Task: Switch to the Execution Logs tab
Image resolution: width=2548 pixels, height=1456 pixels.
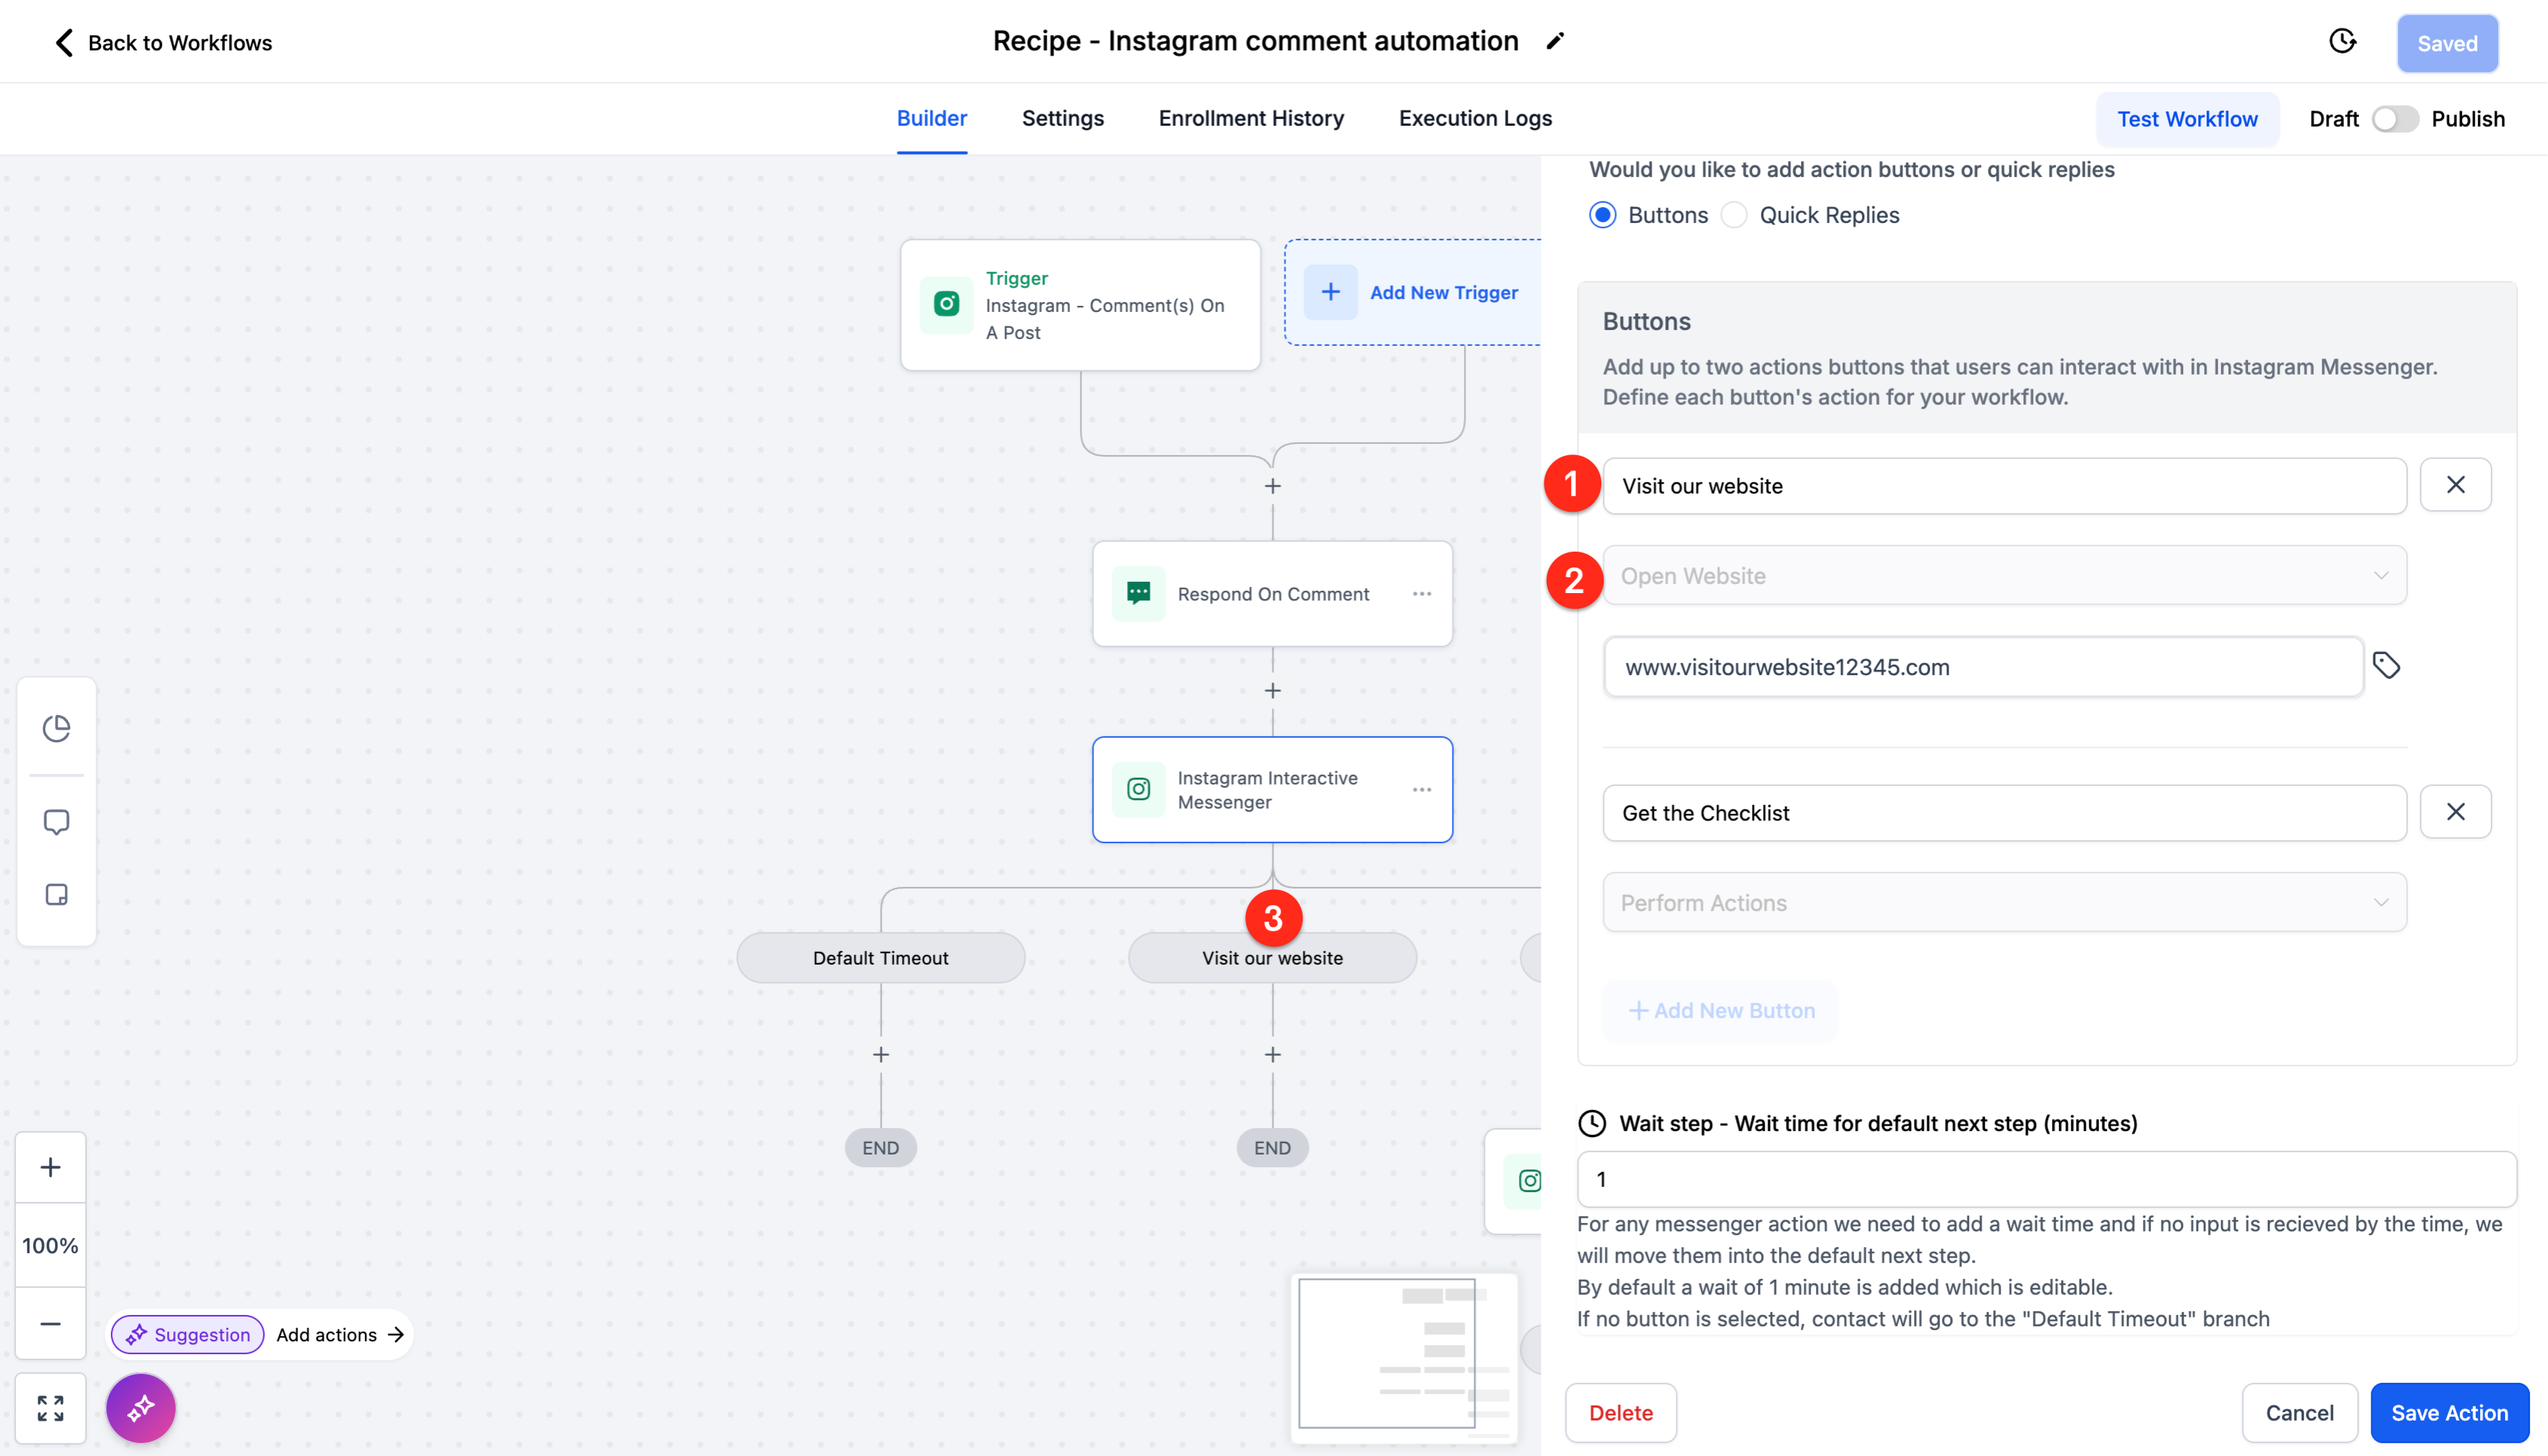Action: tap(1475, 118)
